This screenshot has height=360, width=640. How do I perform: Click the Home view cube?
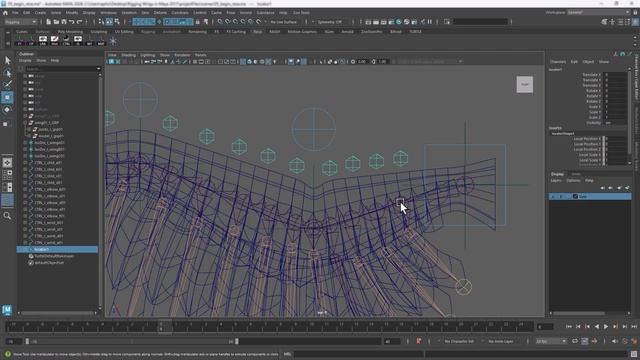coord(524,84)
